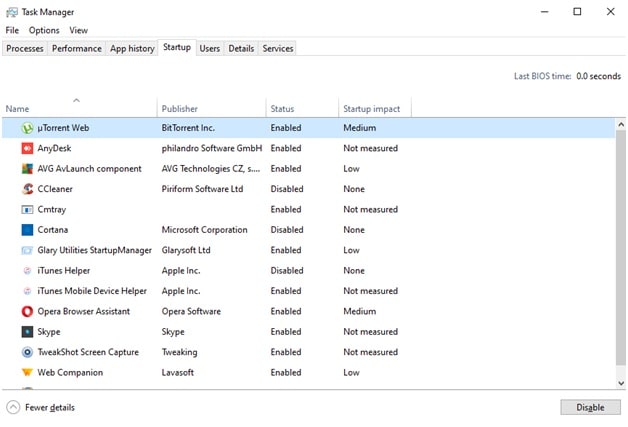This screenshot has height=427, width=628.
Task: Open the Options menu
Action: pos(44,30)
